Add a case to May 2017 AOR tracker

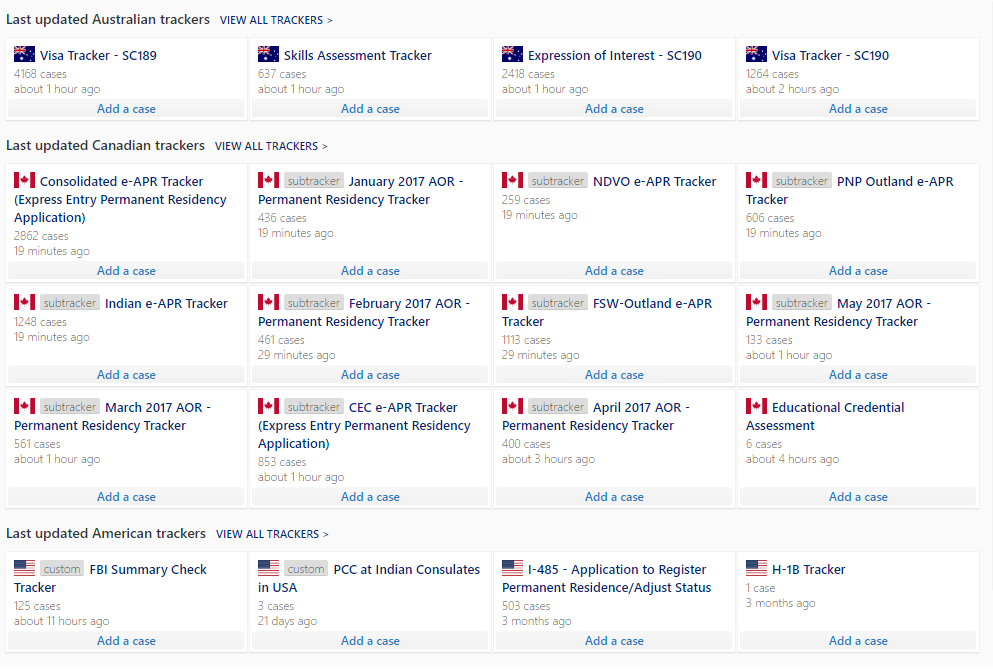tap(858, 375)
